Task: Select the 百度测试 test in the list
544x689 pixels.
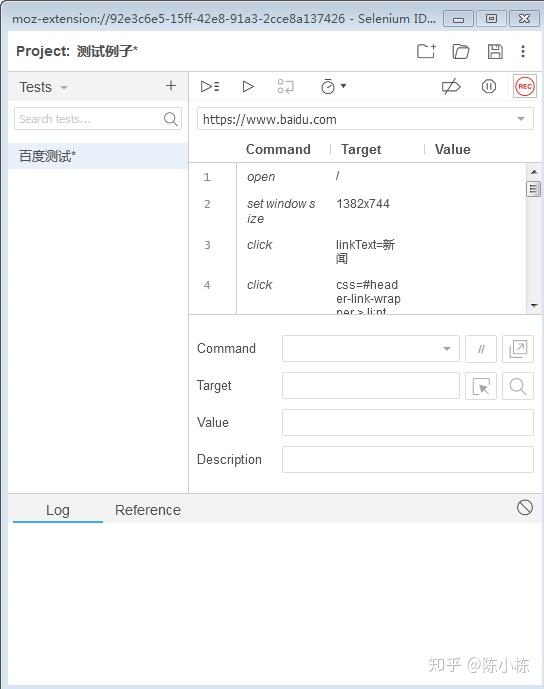Action: point(98,156)
